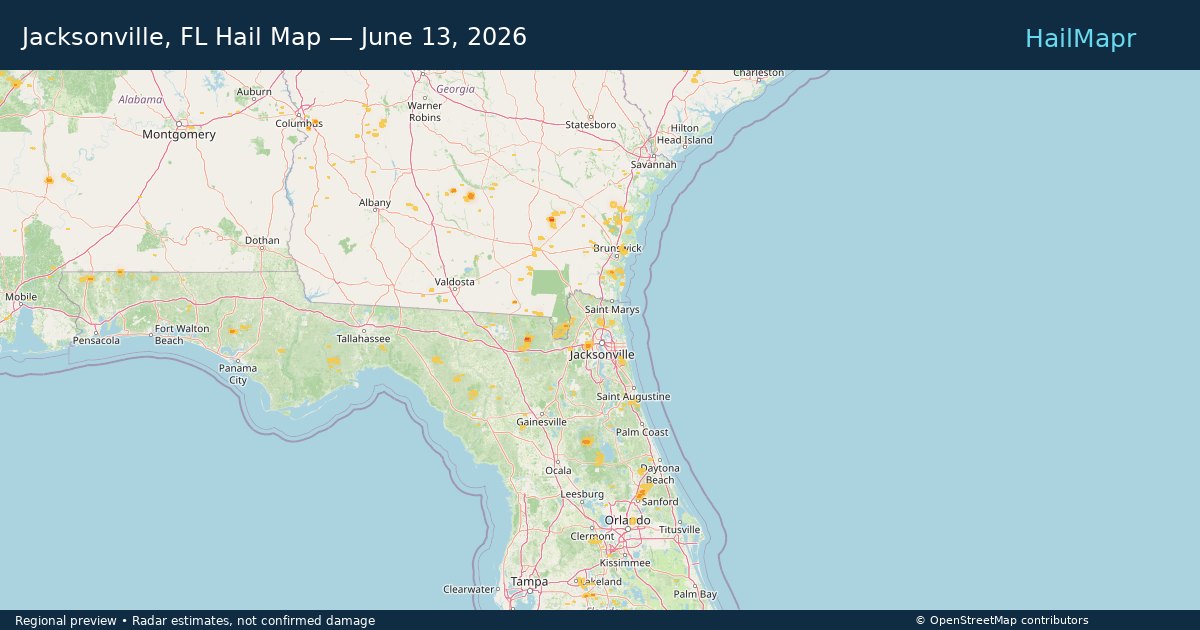Click the Regional preview radar estimates note

(195, 621)
